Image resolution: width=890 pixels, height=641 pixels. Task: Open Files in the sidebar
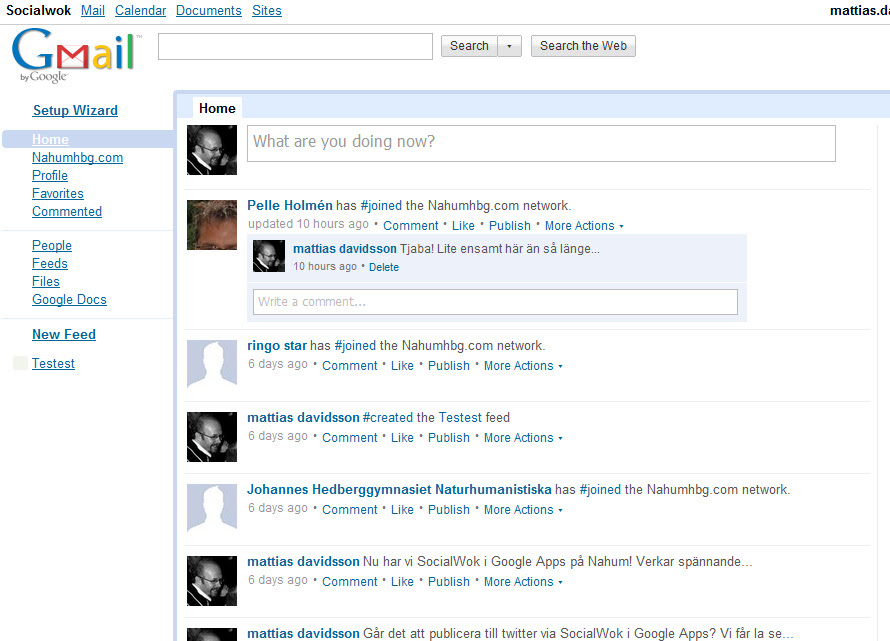pyautogui.click(x=45, y=282)
